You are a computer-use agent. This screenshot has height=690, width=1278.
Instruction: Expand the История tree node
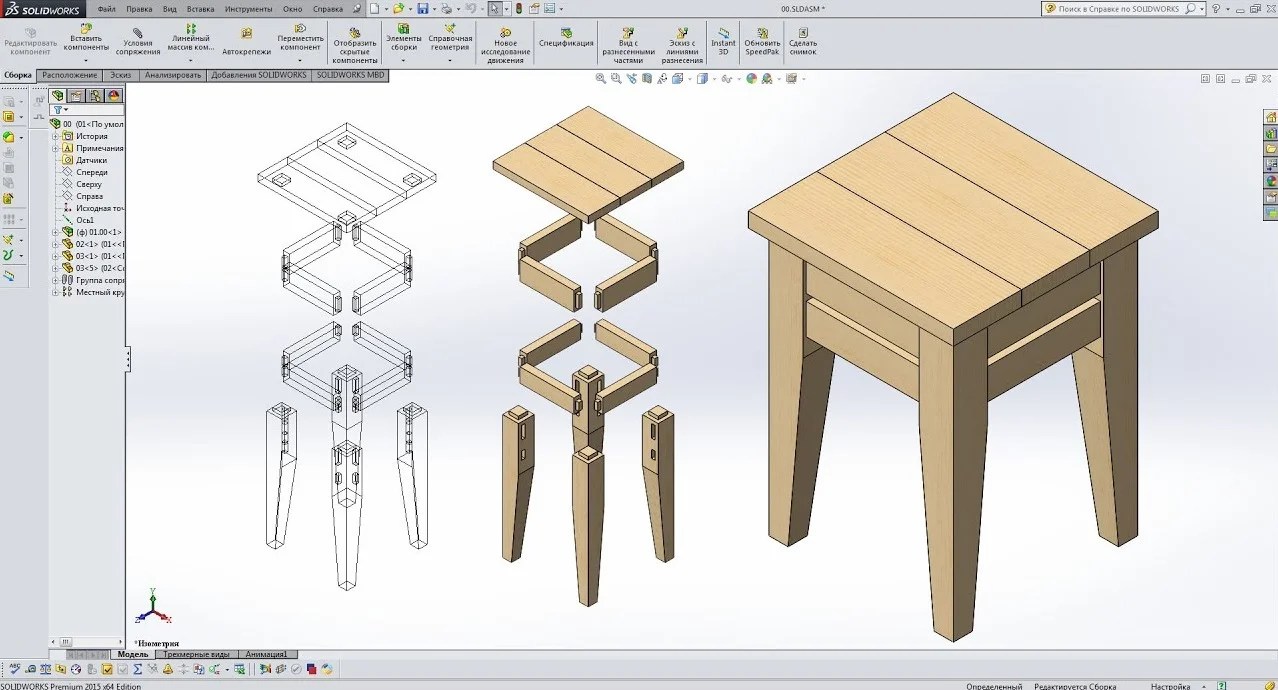coord(54,136)
